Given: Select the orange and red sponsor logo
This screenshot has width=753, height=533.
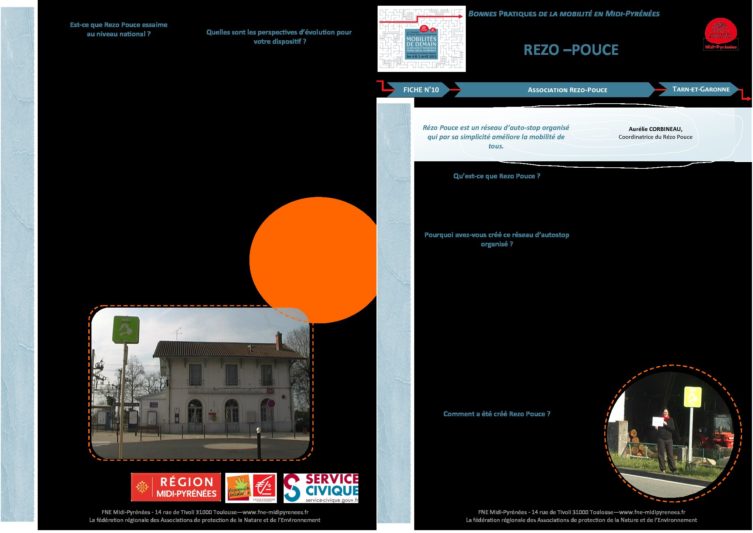Looking at the screenshot, I should click(251, 487).
